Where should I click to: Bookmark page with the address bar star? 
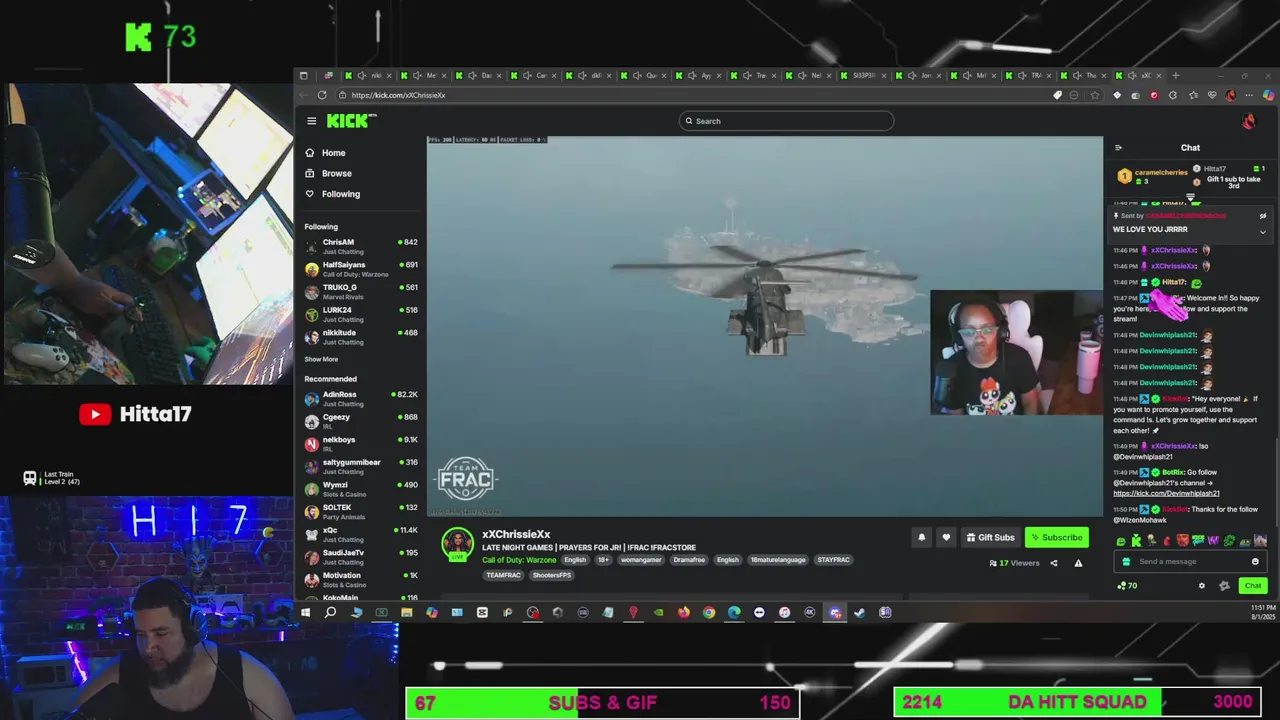click(x=1095, y=95)
